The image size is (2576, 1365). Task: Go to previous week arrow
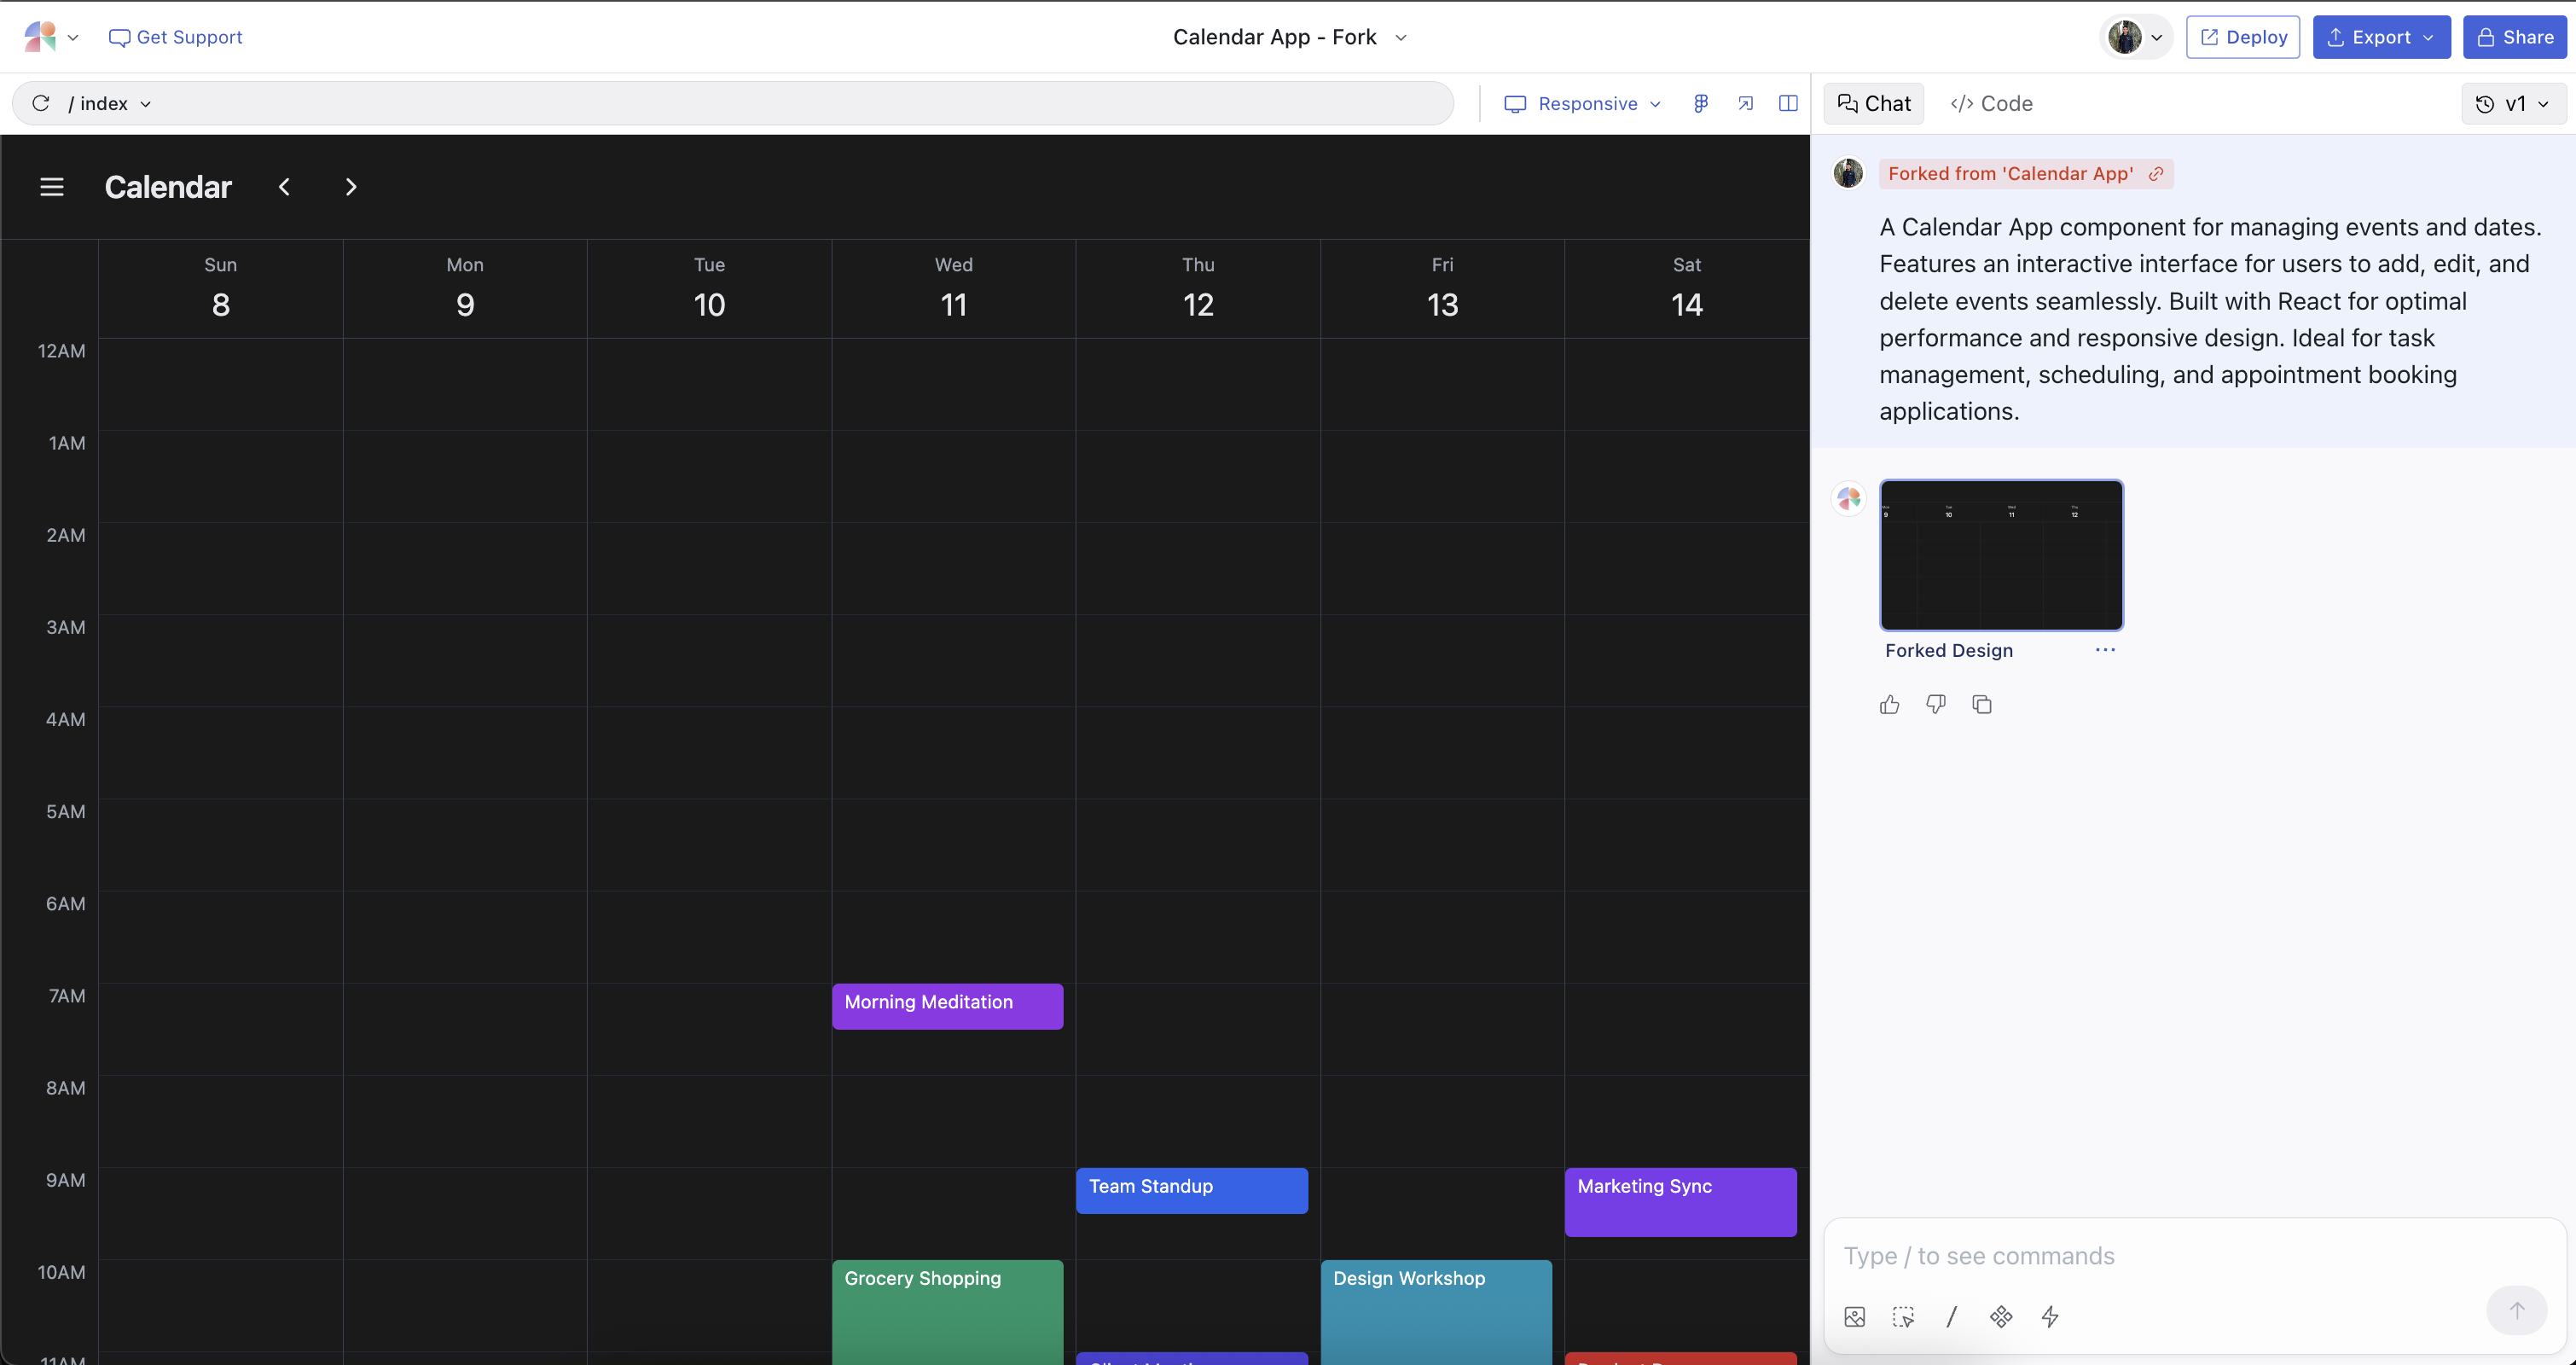(x=284, y=187)
